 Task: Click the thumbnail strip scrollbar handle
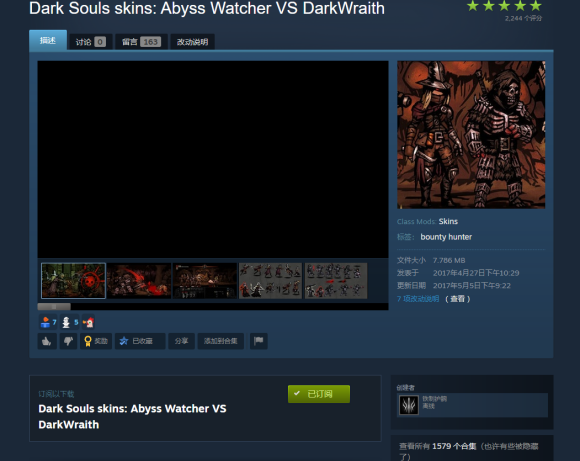coord(54,307)
